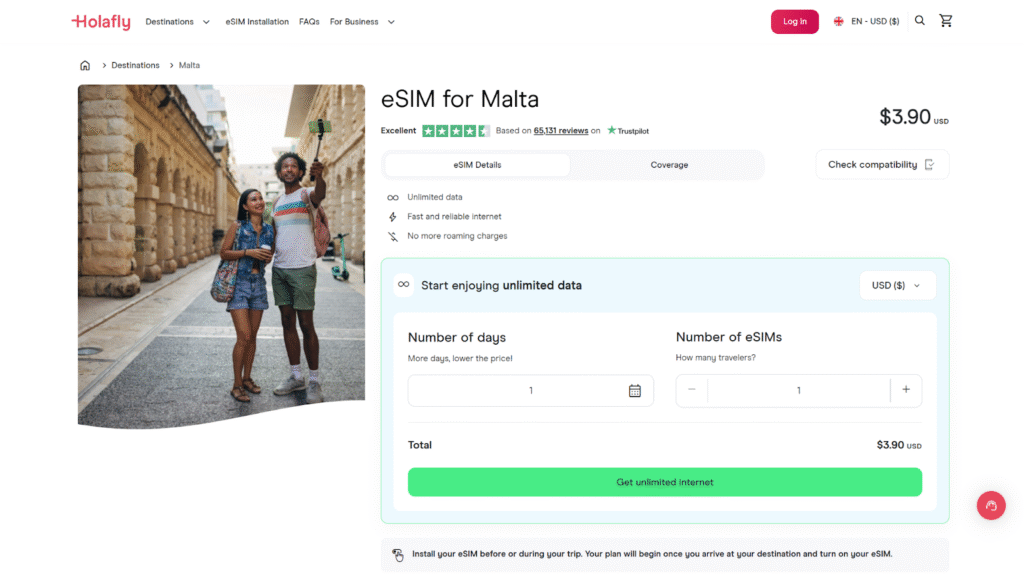Open the chat bubble in bottom right corner
The width and height of the screenshot is (1024, 580).
[x=991, y=505]
